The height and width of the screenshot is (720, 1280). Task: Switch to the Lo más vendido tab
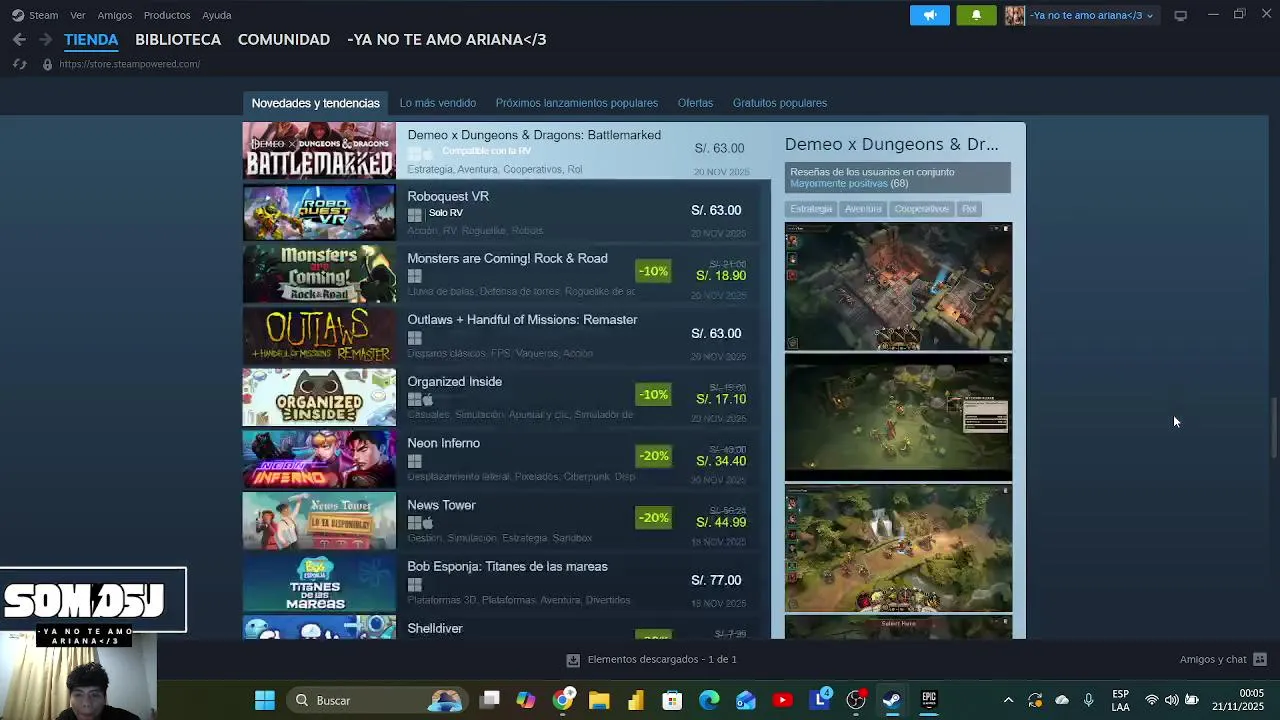[x=438, y=103]
